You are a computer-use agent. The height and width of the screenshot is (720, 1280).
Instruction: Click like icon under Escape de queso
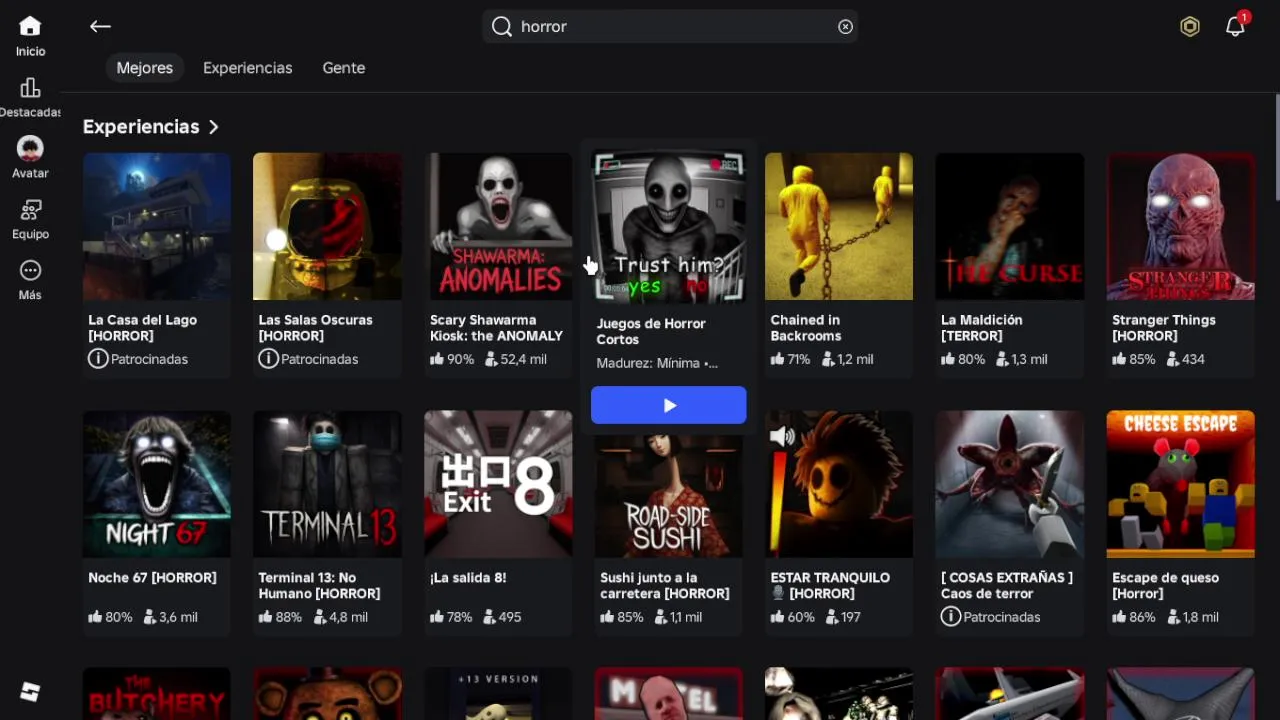[x=1119, y=617]
